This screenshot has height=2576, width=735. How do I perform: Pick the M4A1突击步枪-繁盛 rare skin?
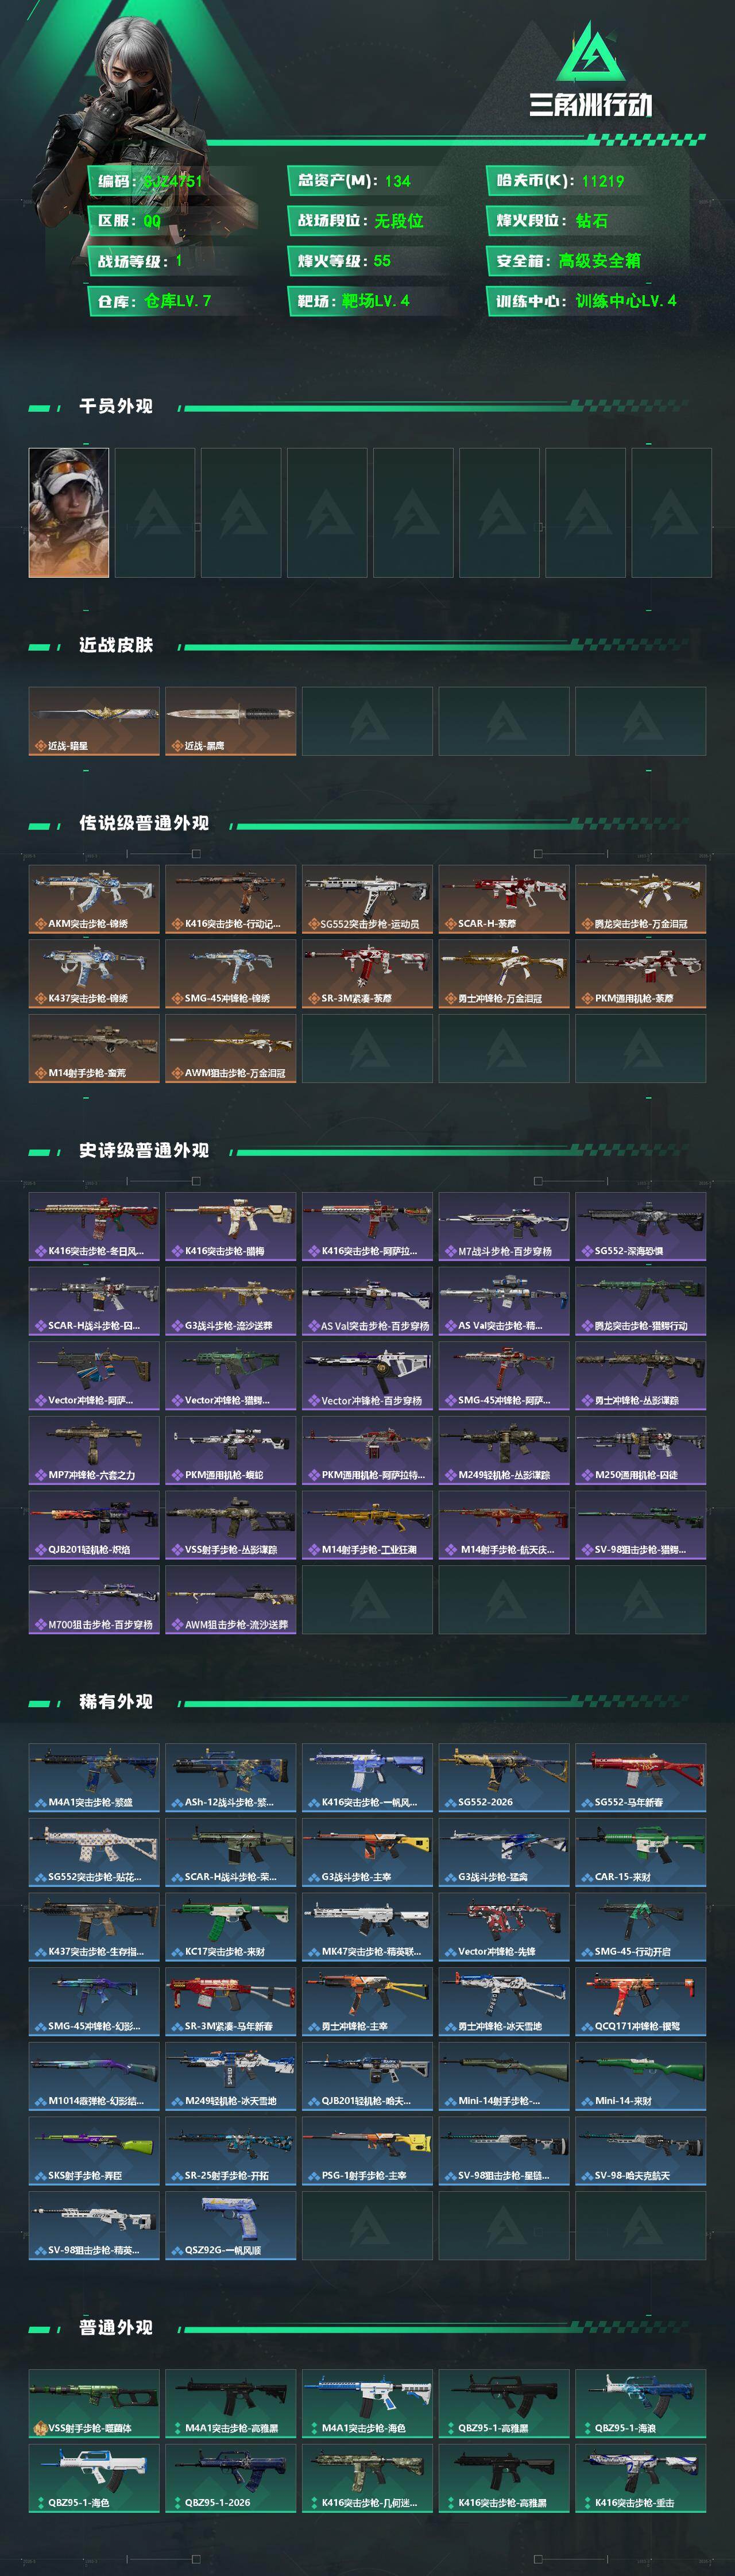click(94, 1777)
